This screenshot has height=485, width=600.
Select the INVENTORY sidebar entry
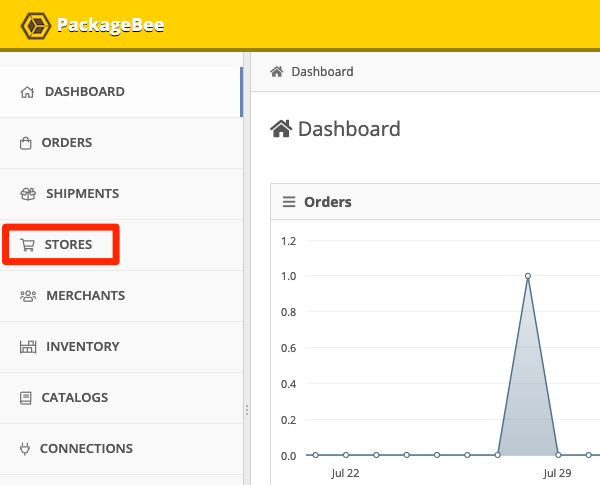122,347
